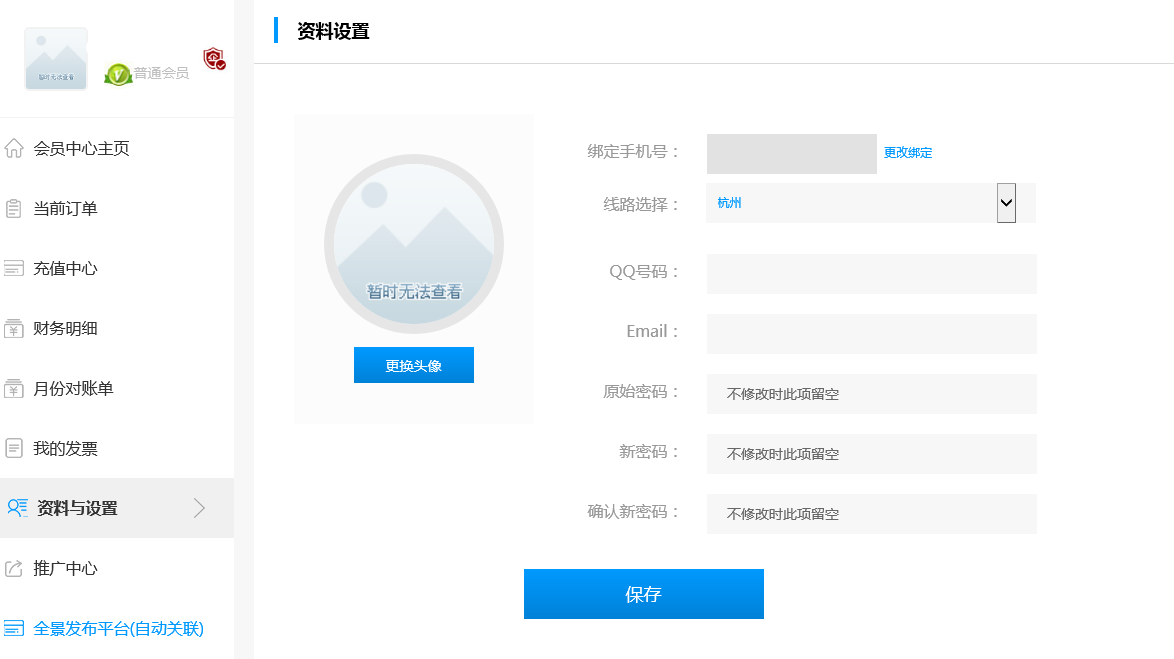
Task: Click the yen icon beside 月份对账单
Action: (14, 389)
